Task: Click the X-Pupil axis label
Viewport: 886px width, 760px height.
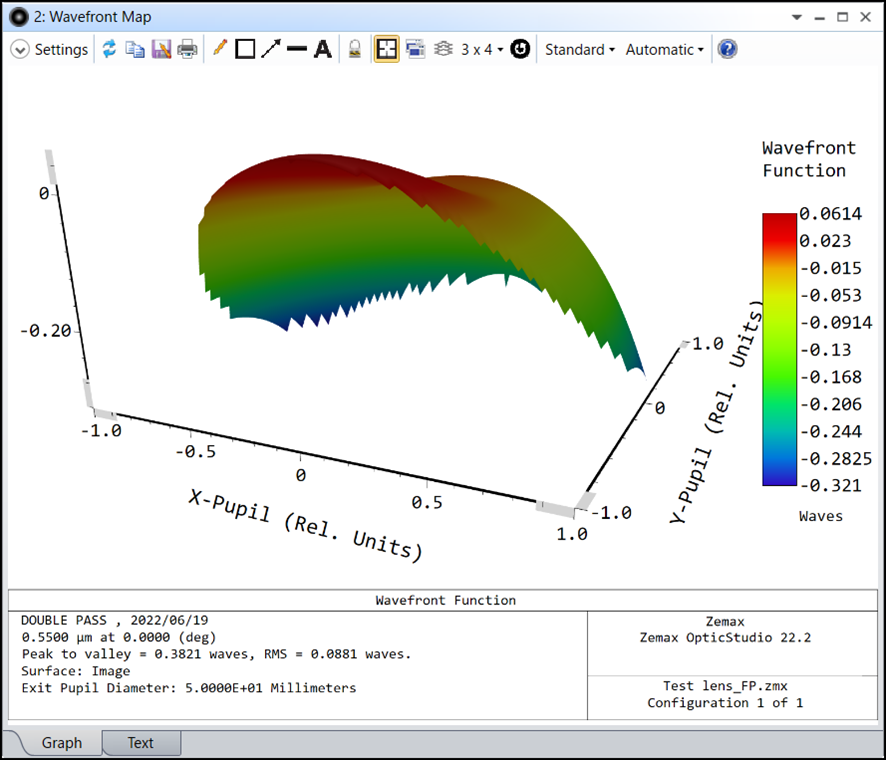Action: (305, 526)
